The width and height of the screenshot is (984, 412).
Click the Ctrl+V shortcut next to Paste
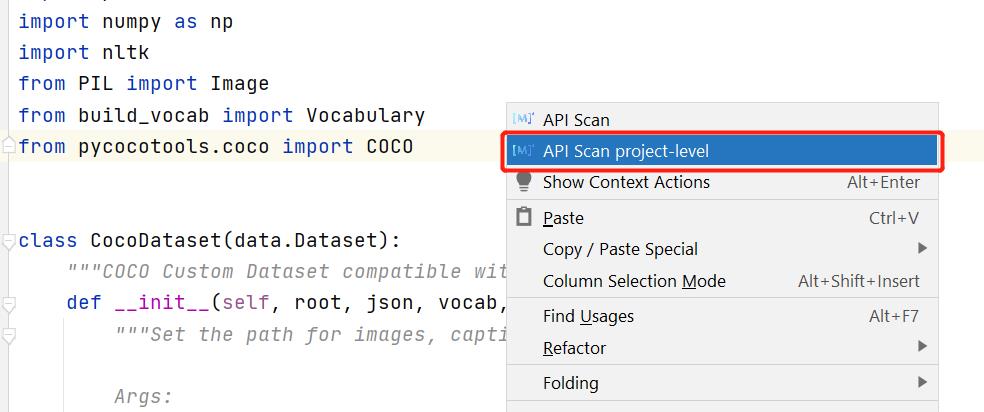(893, 218)
